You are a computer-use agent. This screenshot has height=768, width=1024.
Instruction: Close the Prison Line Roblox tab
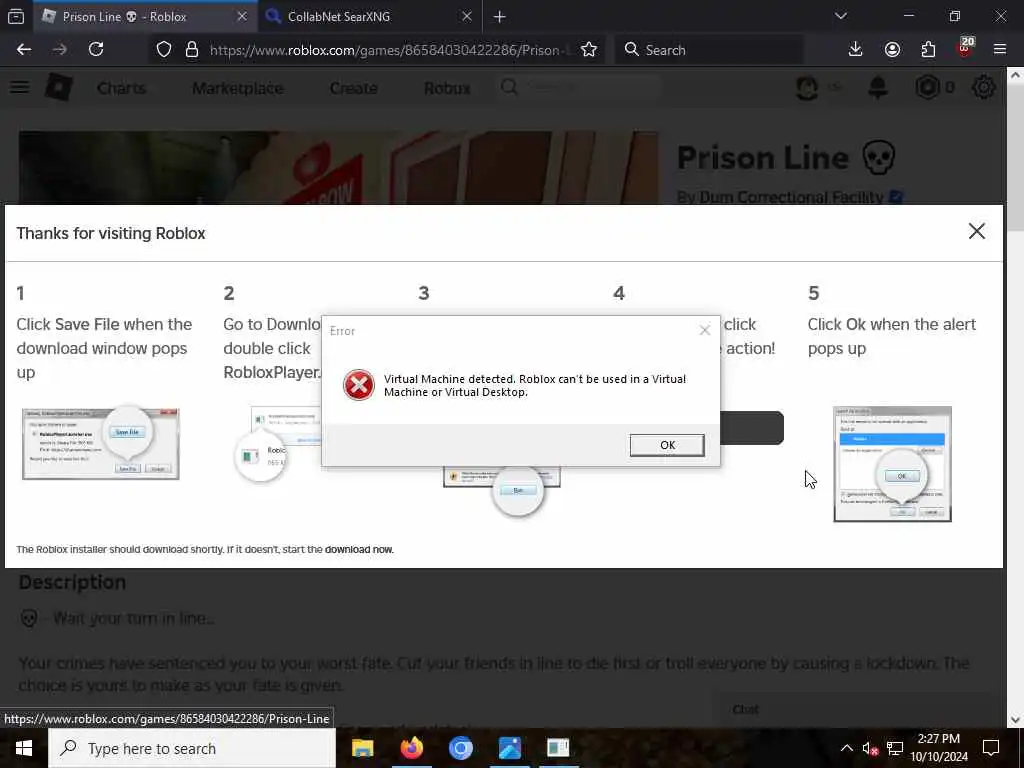tap(242, 17)
